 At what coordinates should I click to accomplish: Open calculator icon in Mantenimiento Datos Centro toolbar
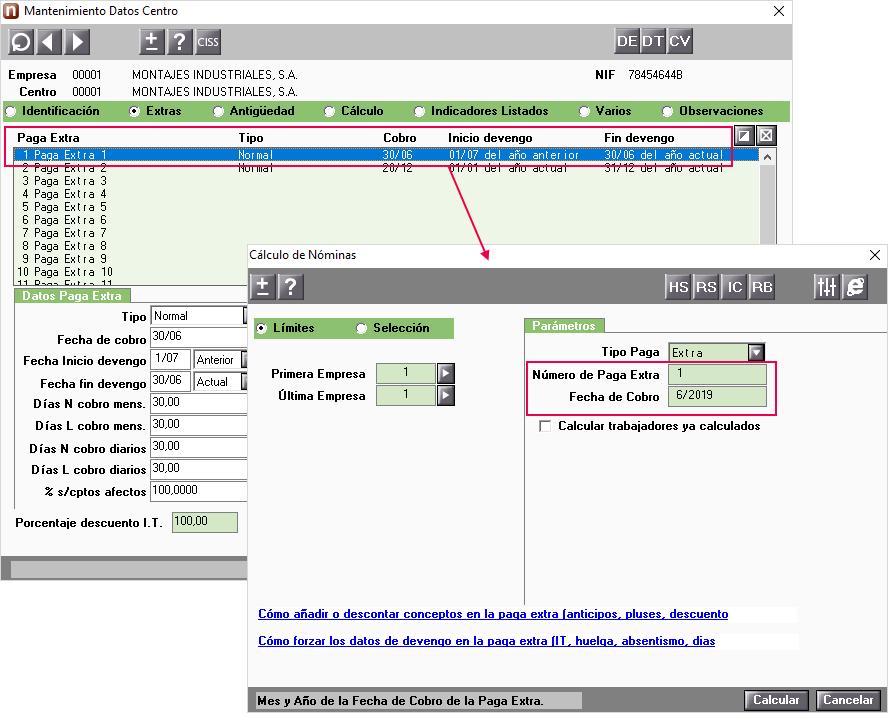pos(152,42)
